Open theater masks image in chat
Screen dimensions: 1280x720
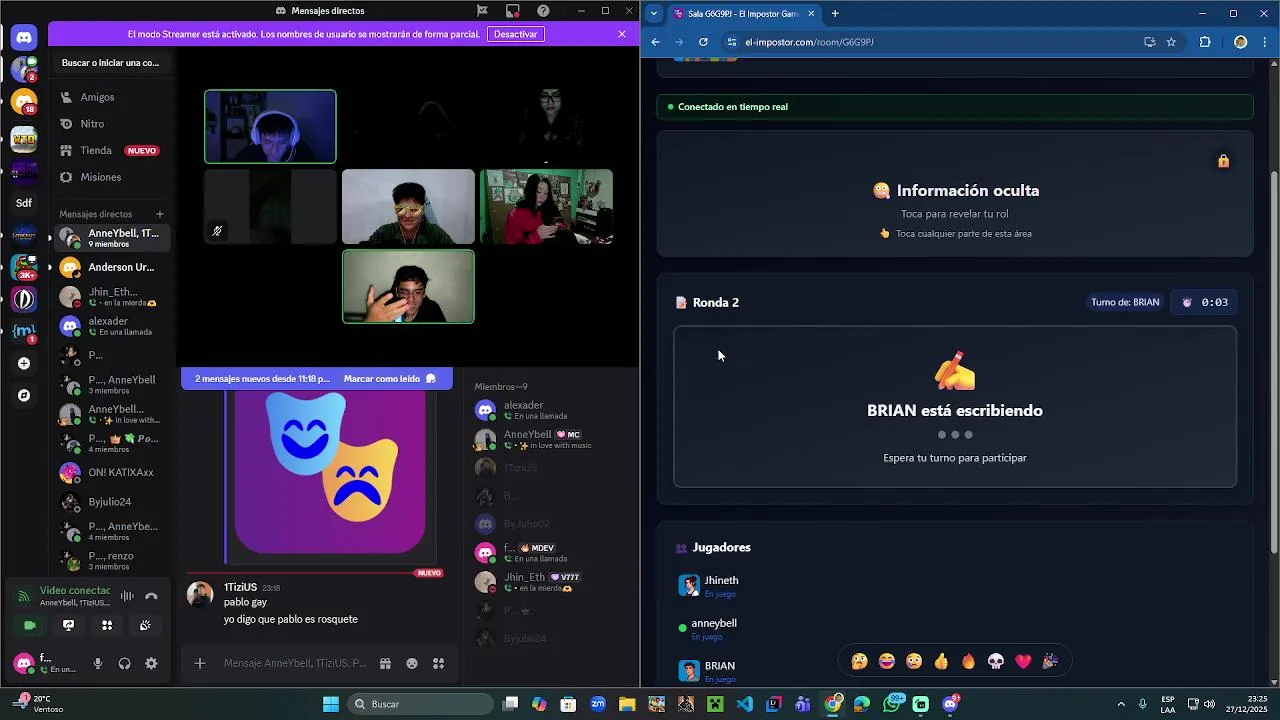330,472
